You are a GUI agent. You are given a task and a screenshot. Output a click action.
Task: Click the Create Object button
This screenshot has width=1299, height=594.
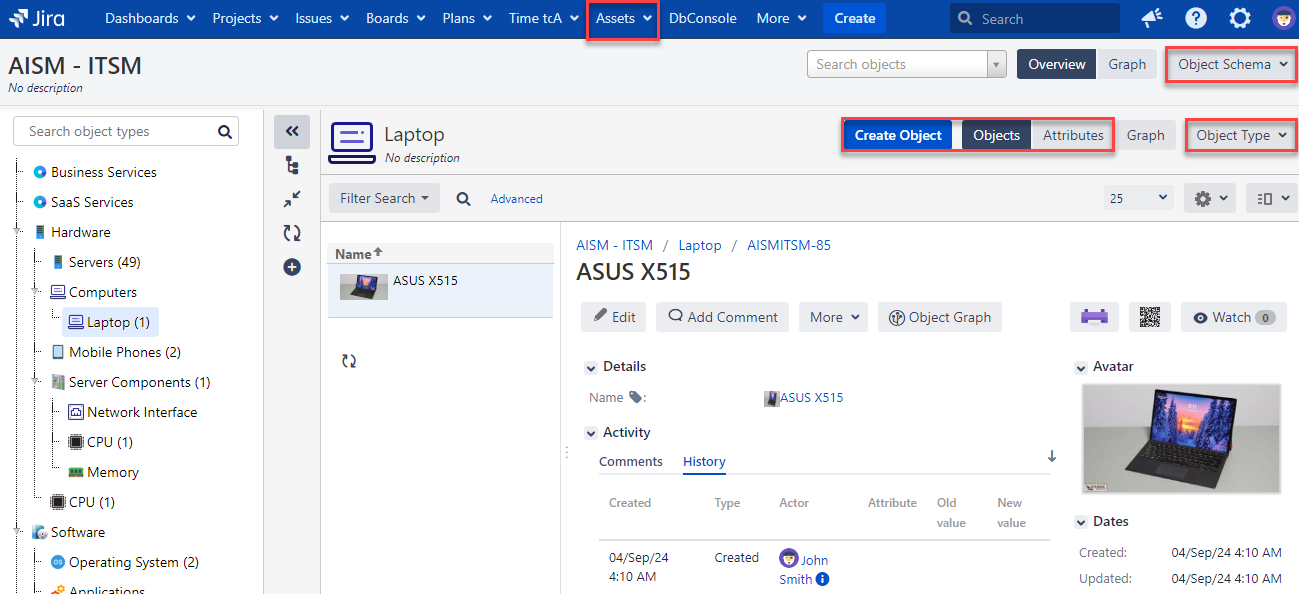[x=898, y=135]
